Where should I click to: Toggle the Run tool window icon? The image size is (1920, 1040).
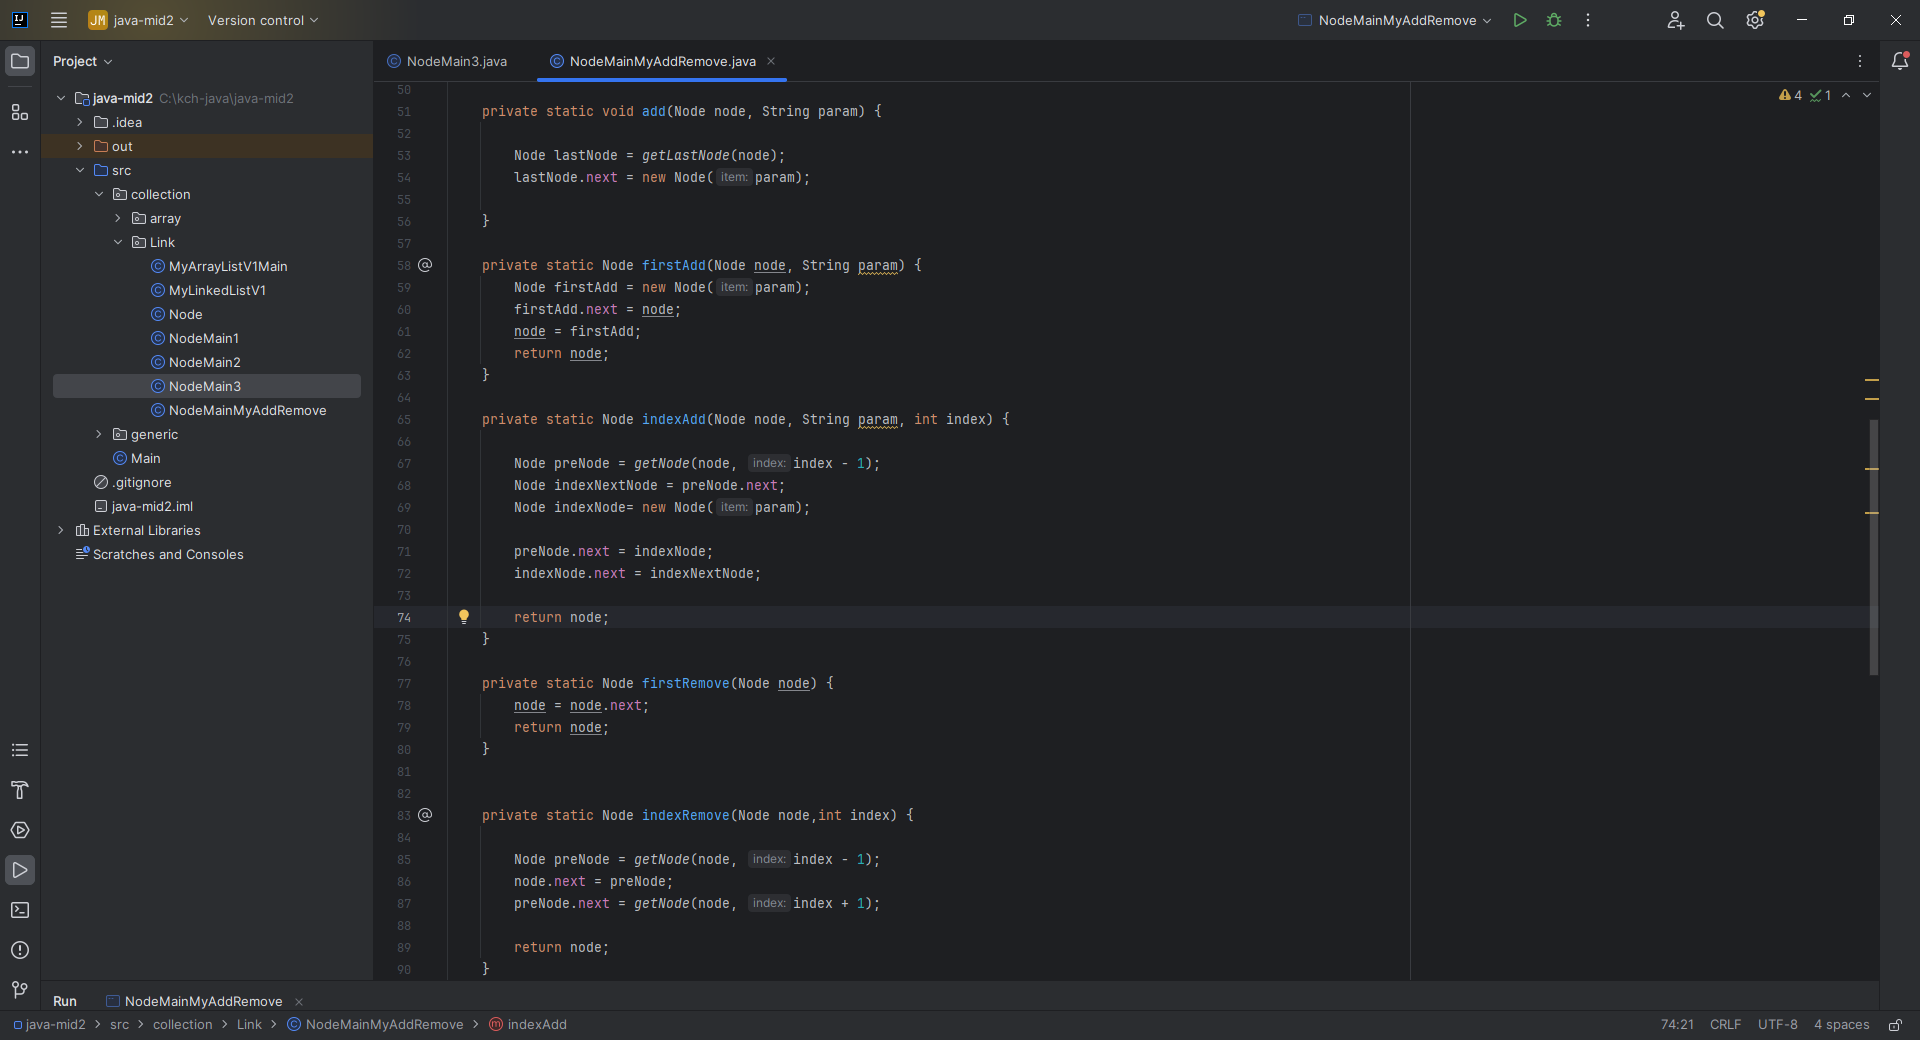click(20, 870)
